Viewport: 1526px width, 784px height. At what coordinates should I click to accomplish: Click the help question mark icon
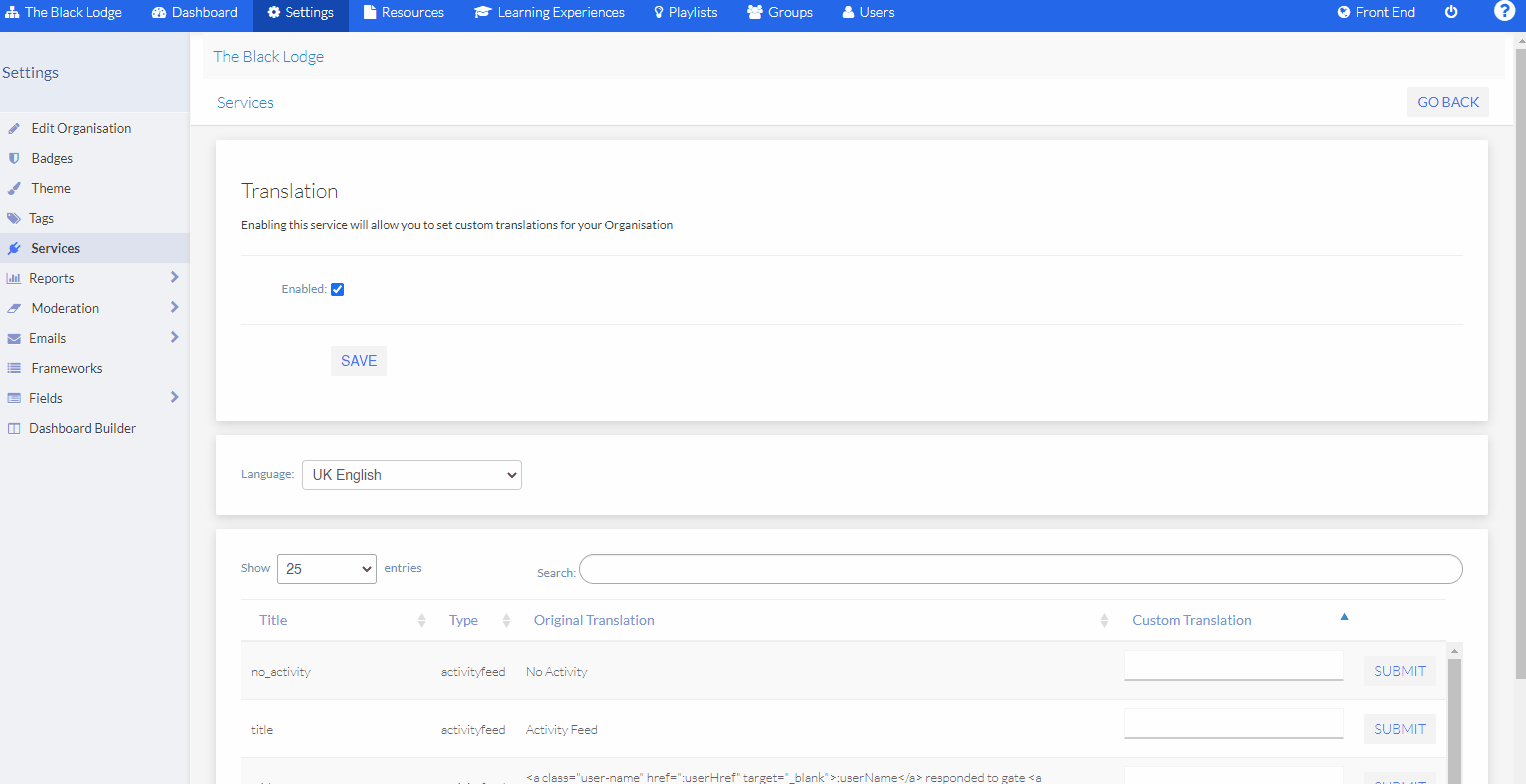point(1504,12)
